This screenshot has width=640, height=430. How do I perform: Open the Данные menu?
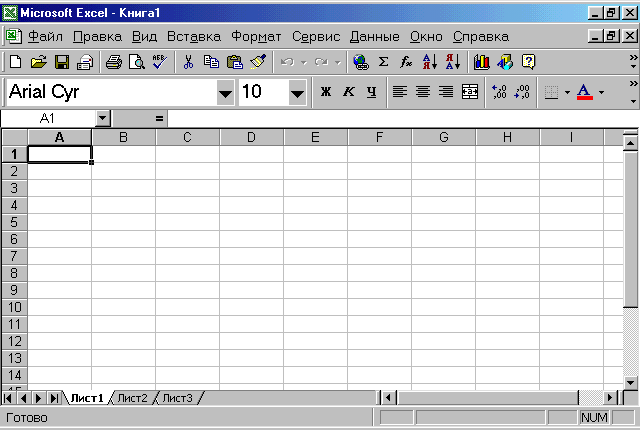[x=375, y=37]
